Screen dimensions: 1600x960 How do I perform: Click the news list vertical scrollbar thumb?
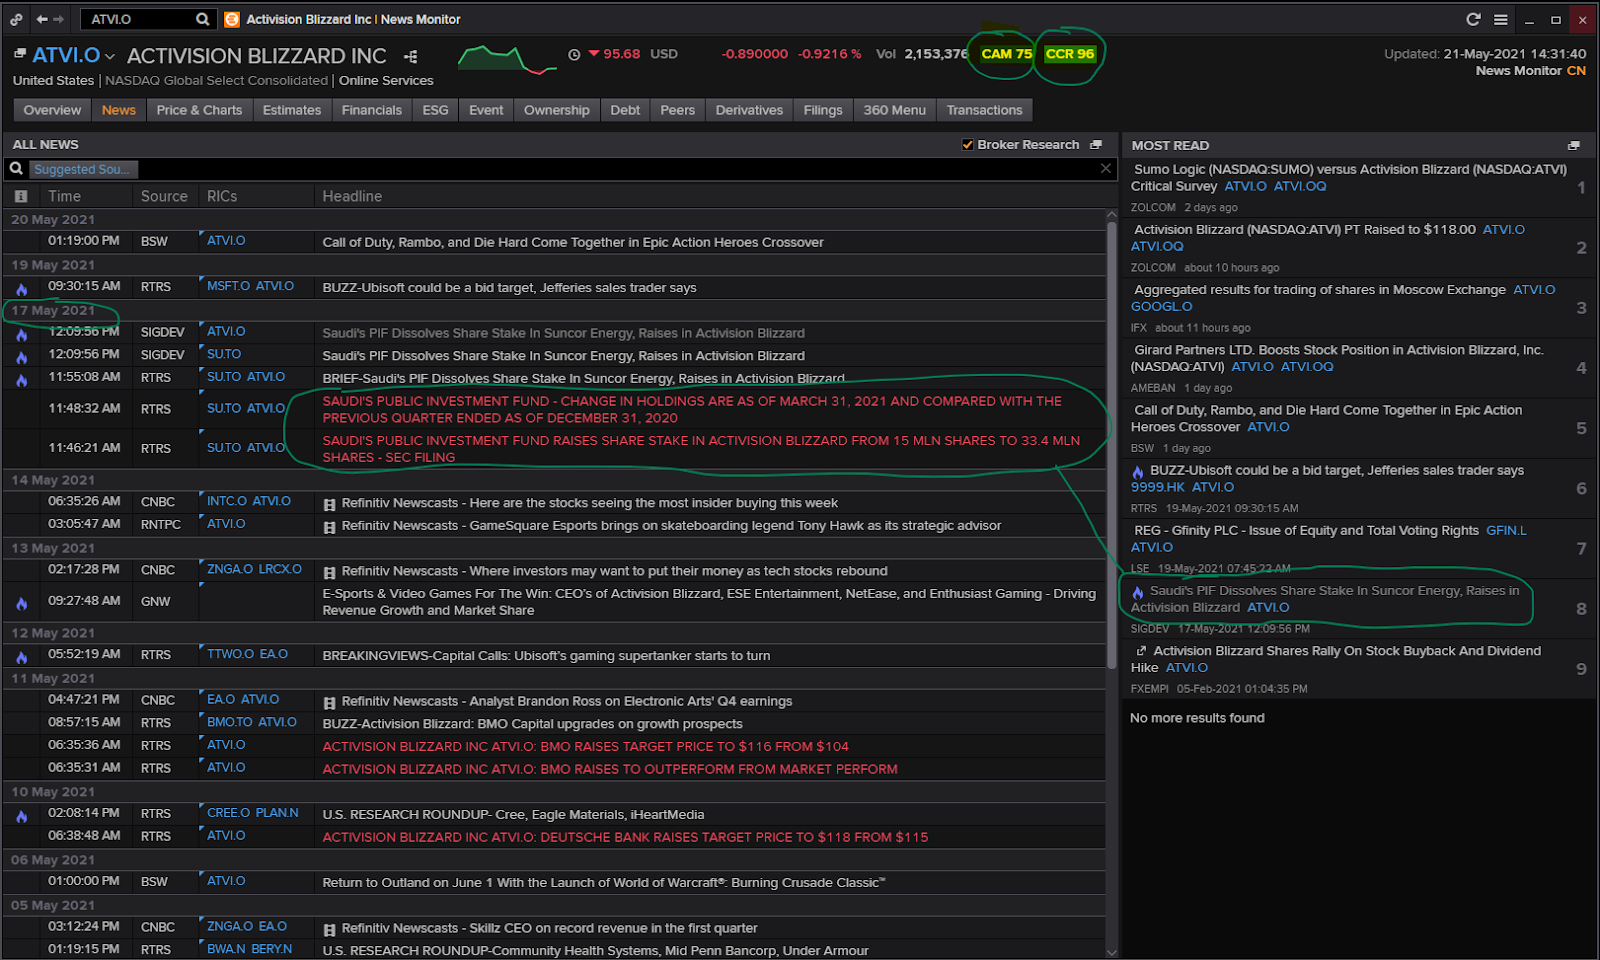[1111, 445]
